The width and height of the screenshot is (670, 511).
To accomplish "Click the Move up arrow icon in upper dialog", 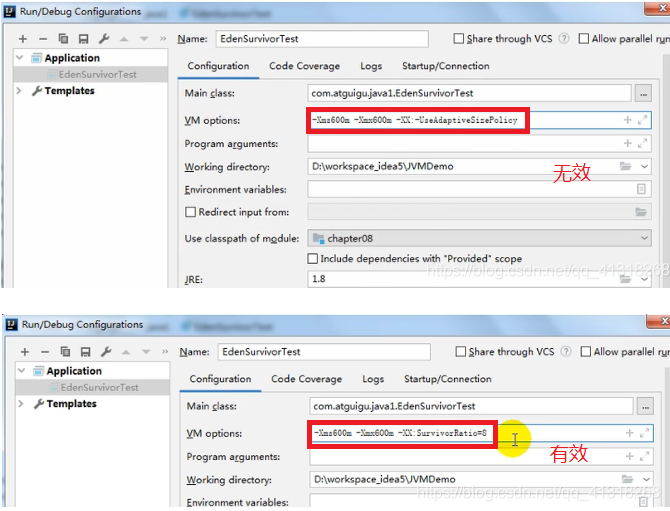I will click(x=124, y=39).
